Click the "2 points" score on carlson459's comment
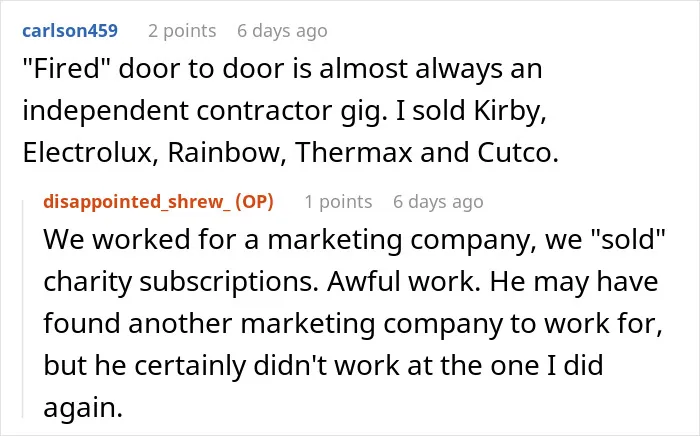This screenshot has width=700, height=436. [182, 31]
